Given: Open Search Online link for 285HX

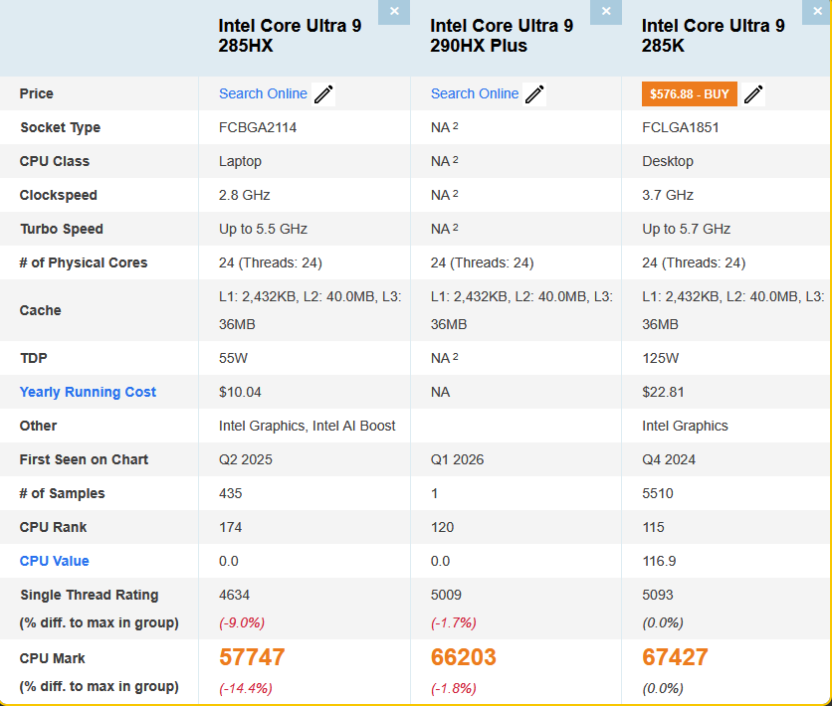Looking at the screenshot, I should pos(263,93).
